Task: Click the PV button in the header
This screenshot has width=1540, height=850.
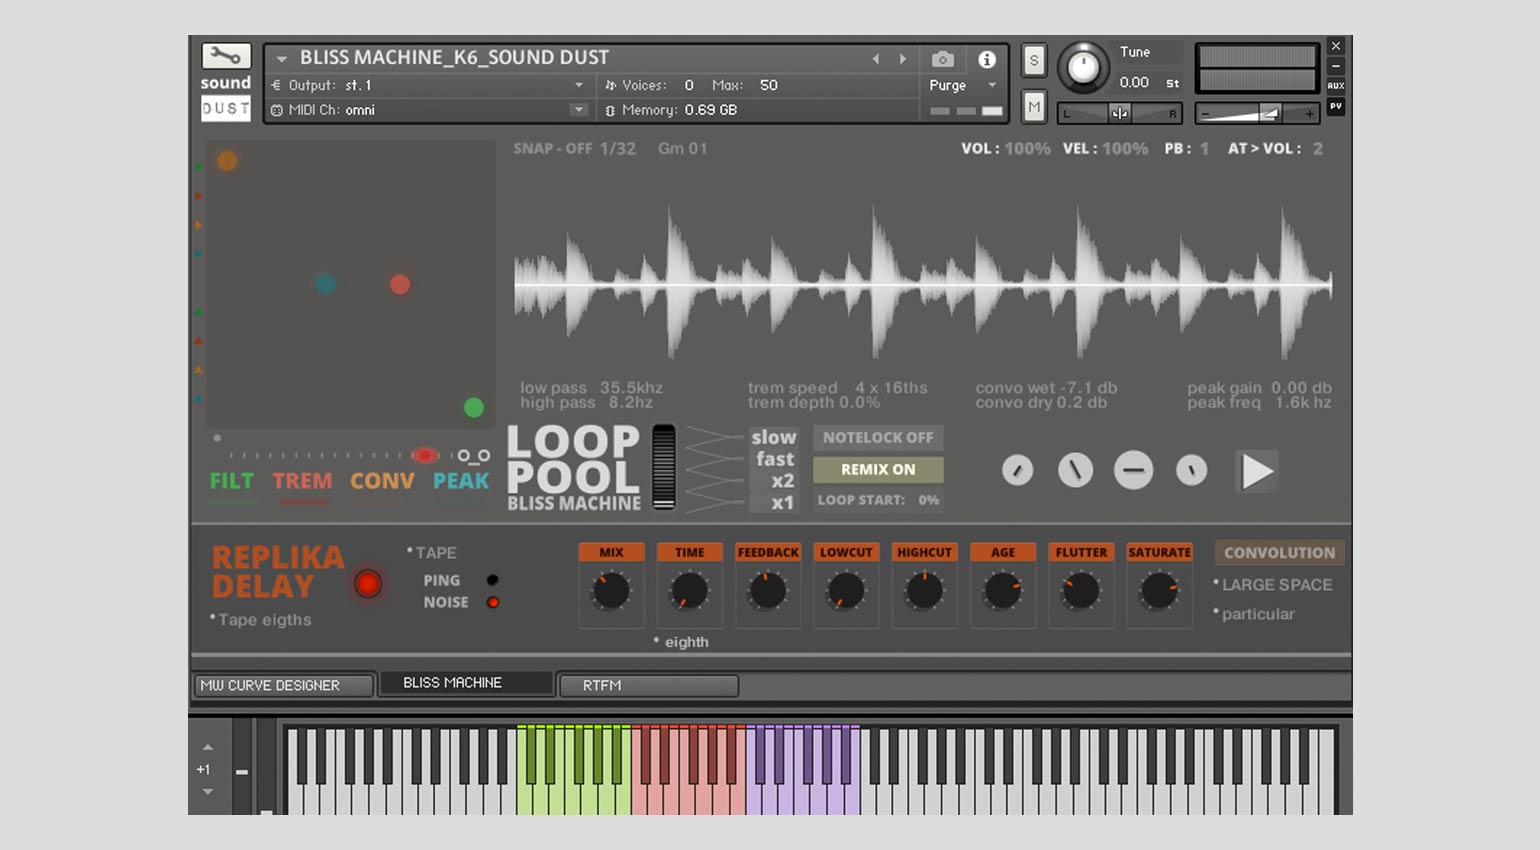Action: [x=1335, y=106]
